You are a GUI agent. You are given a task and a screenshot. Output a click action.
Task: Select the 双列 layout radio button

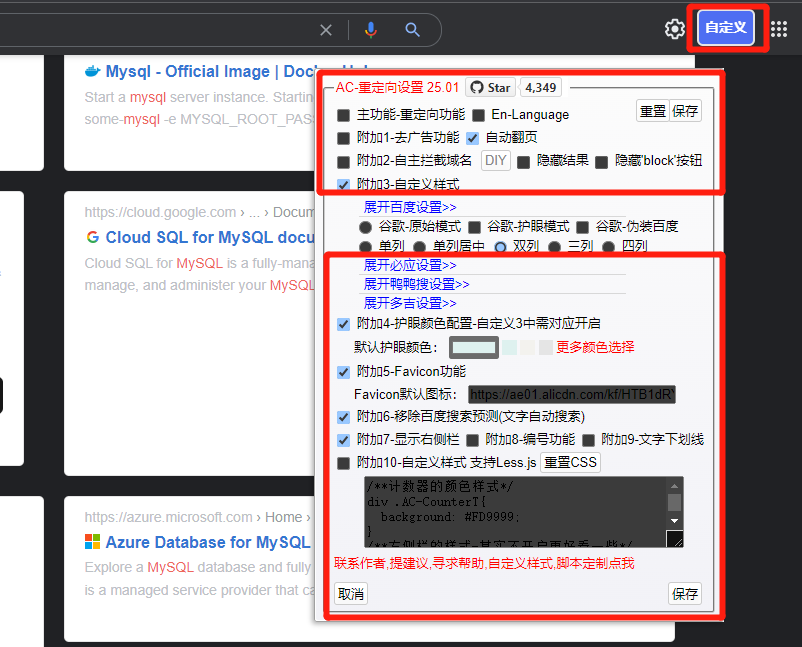[x=500, y=248]
